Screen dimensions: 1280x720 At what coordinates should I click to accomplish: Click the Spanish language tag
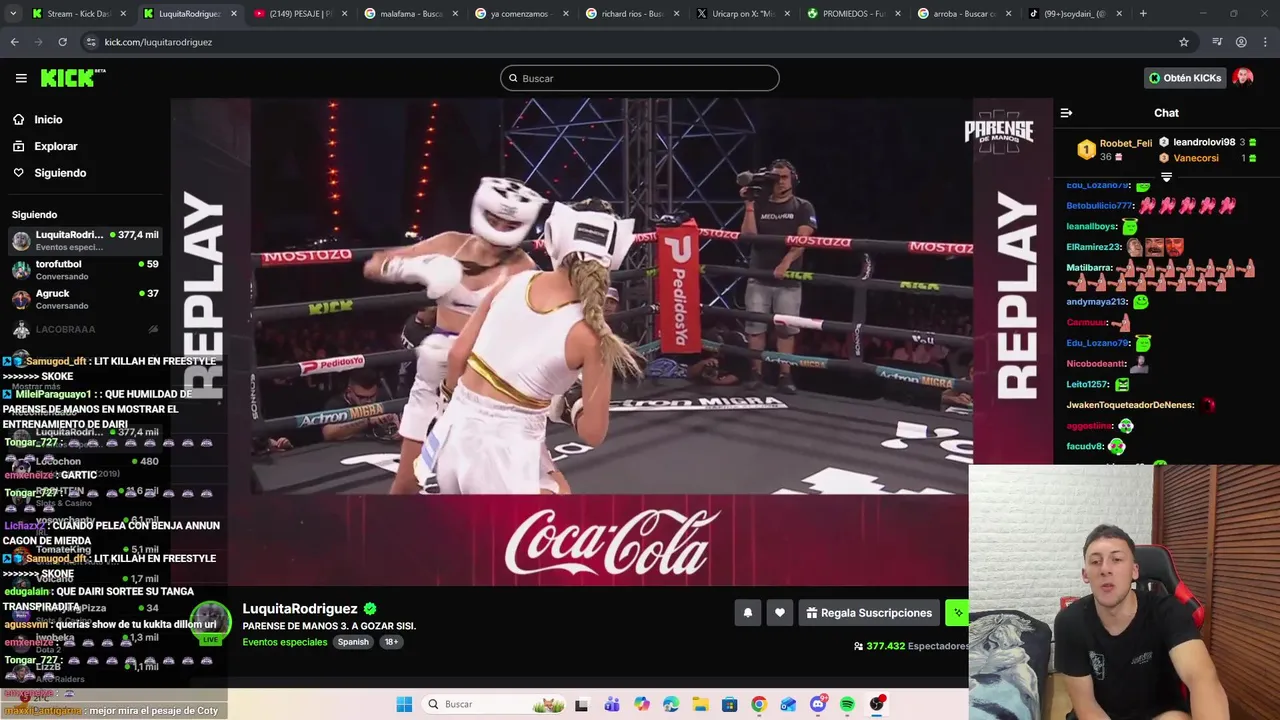pyautogui.click(x=353, y=642)
